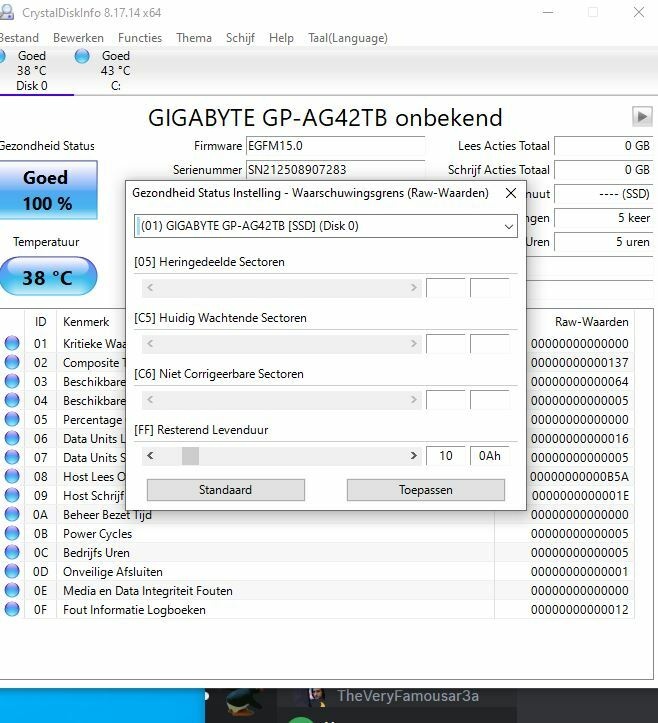Screen dimensions: 658x723
Task: Click the status orb for attribute 01
Action: [x=12, y=344]
